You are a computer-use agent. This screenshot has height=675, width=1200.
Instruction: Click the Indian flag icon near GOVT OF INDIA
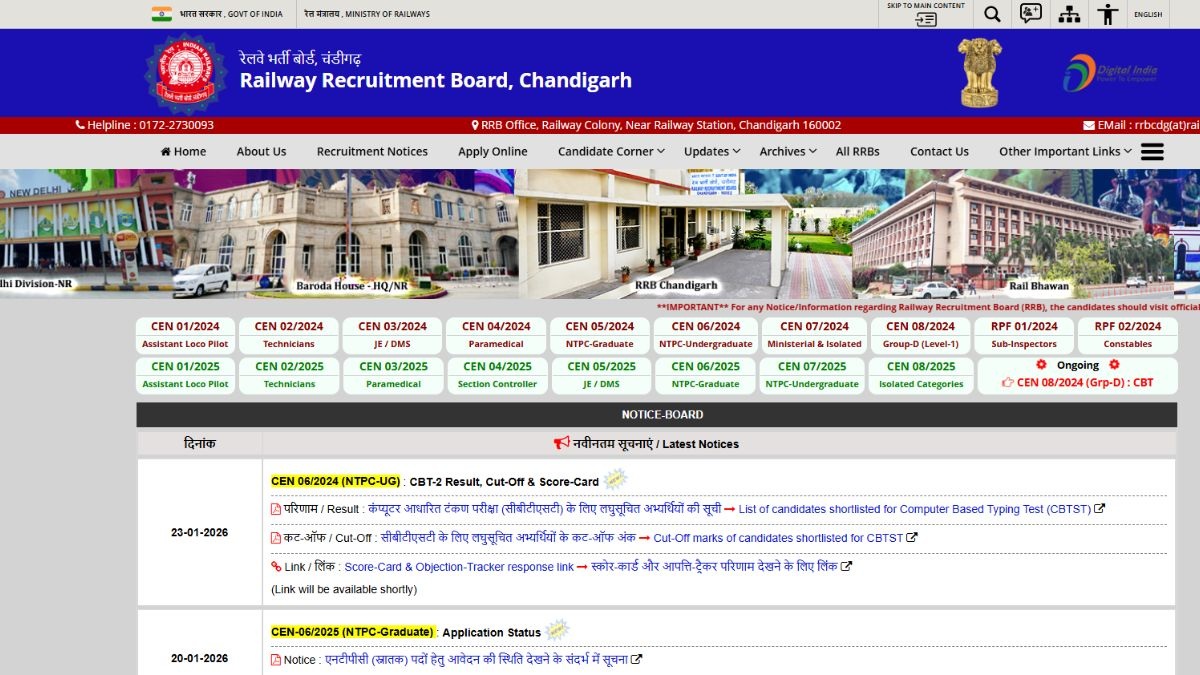[161, 13]
